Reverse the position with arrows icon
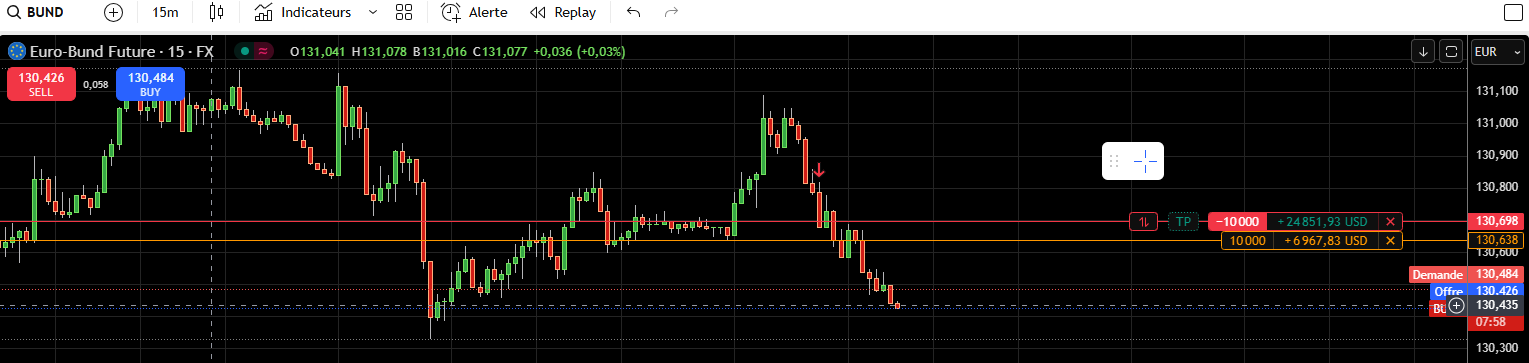Screen dimensions: 1529x363 click(x=1143, y=222)
